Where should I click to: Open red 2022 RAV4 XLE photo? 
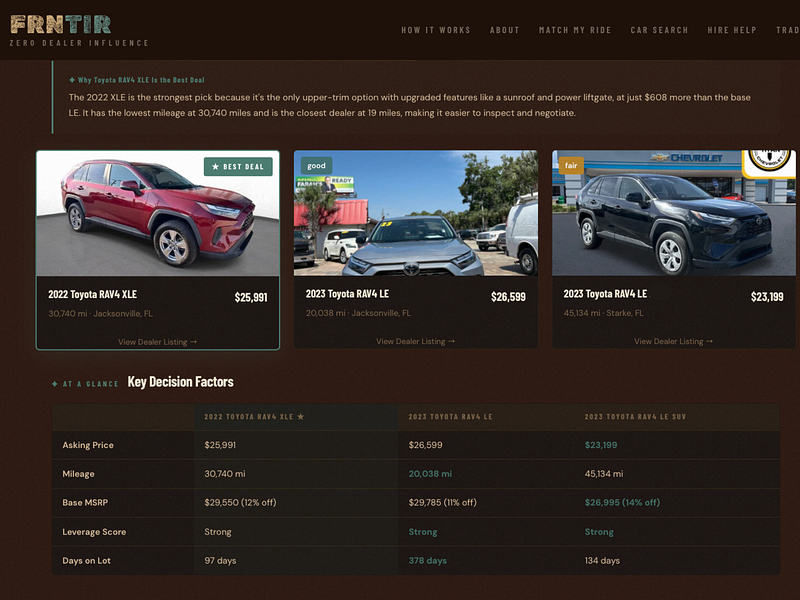tap(158, 213)
